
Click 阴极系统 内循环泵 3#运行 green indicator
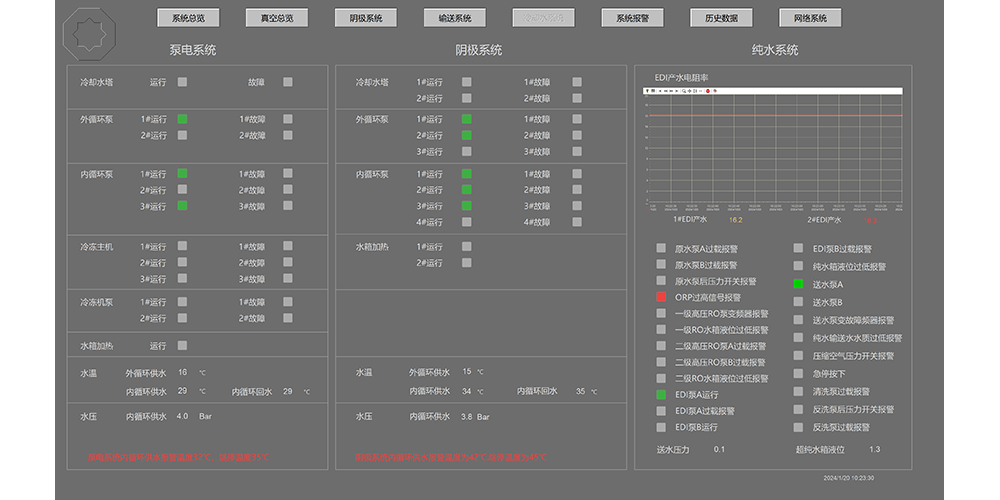(467, 206)
